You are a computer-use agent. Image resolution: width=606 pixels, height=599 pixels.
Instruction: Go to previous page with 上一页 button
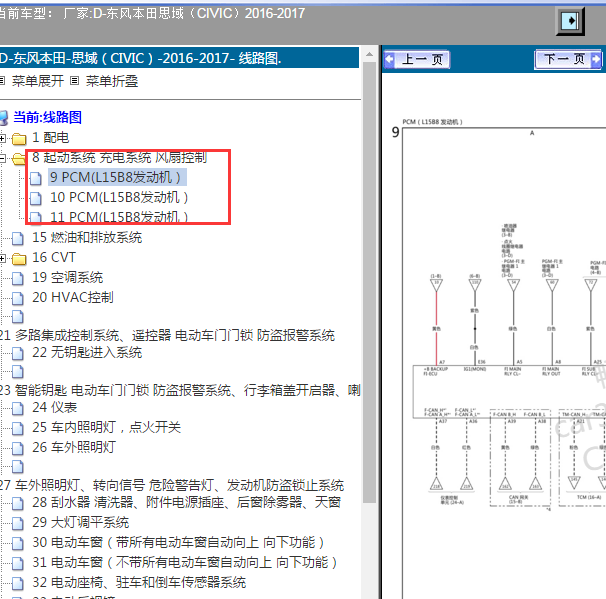(x=417, y=60)
